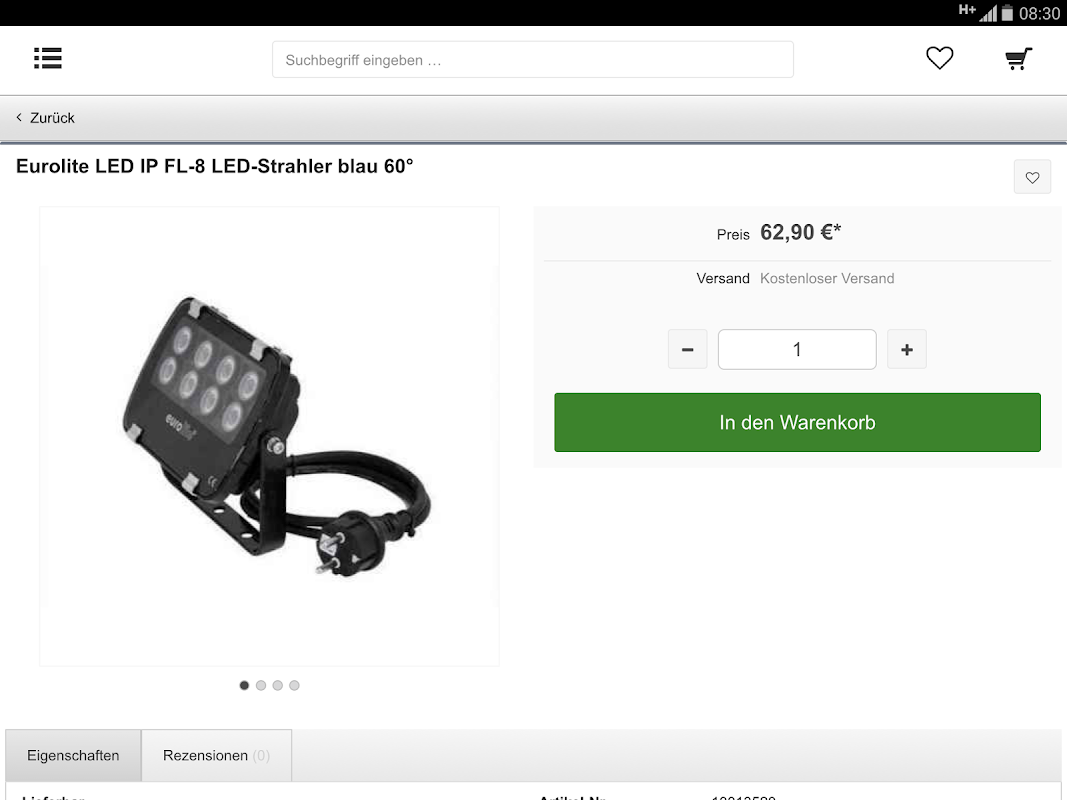Screen dimensions: 1067x800
Task: Open the shopping cart icon
Action: (1018, 59)
